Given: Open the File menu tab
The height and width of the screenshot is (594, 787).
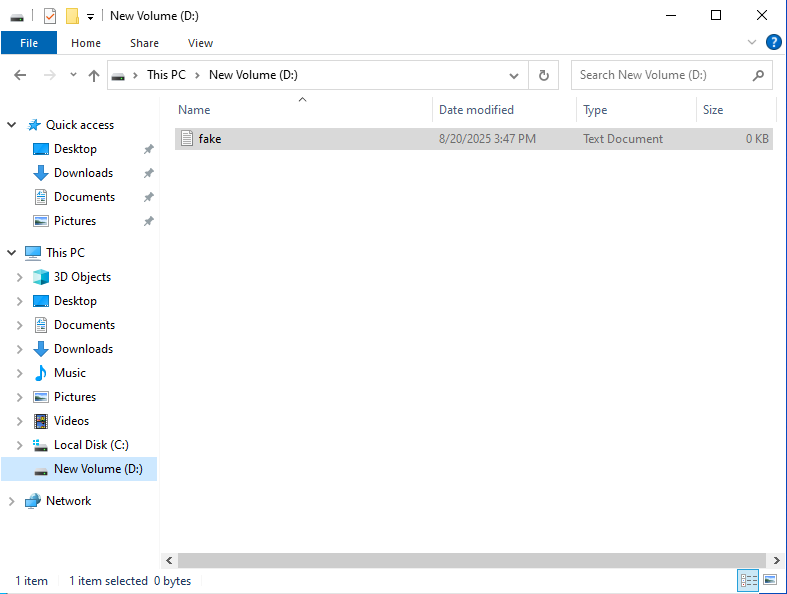Looking at the screenshot, I should click(29, 43).
